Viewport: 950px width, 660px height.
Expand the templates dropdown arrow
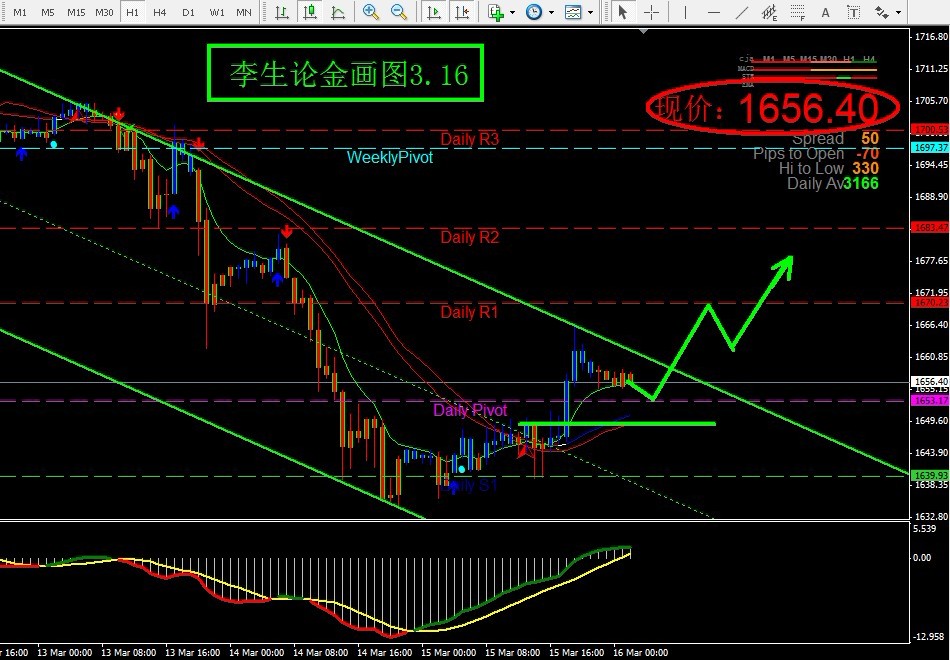click(x=590, y=13)
